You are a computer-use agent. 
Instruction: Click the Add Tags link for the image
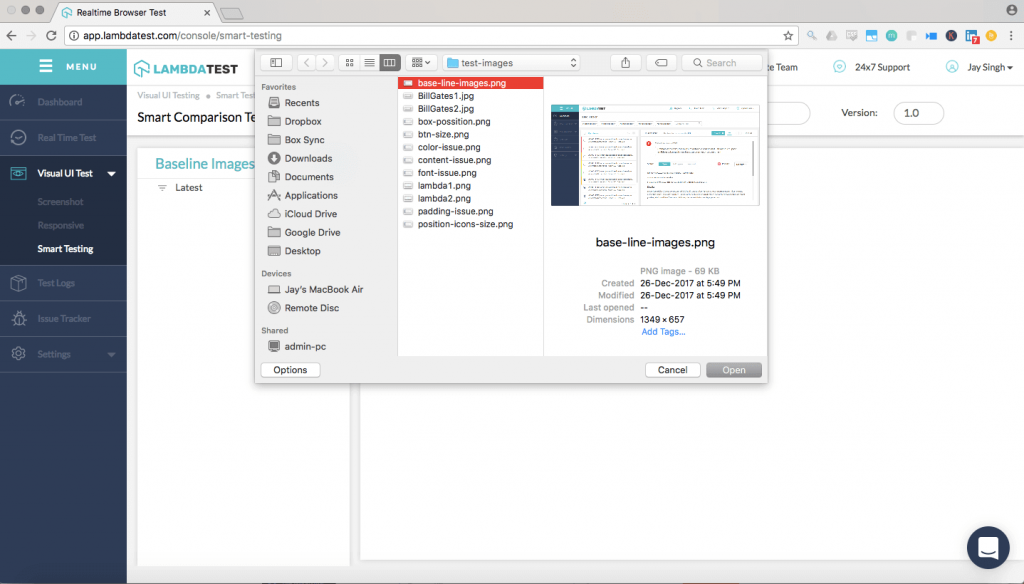tap(663, 331)
